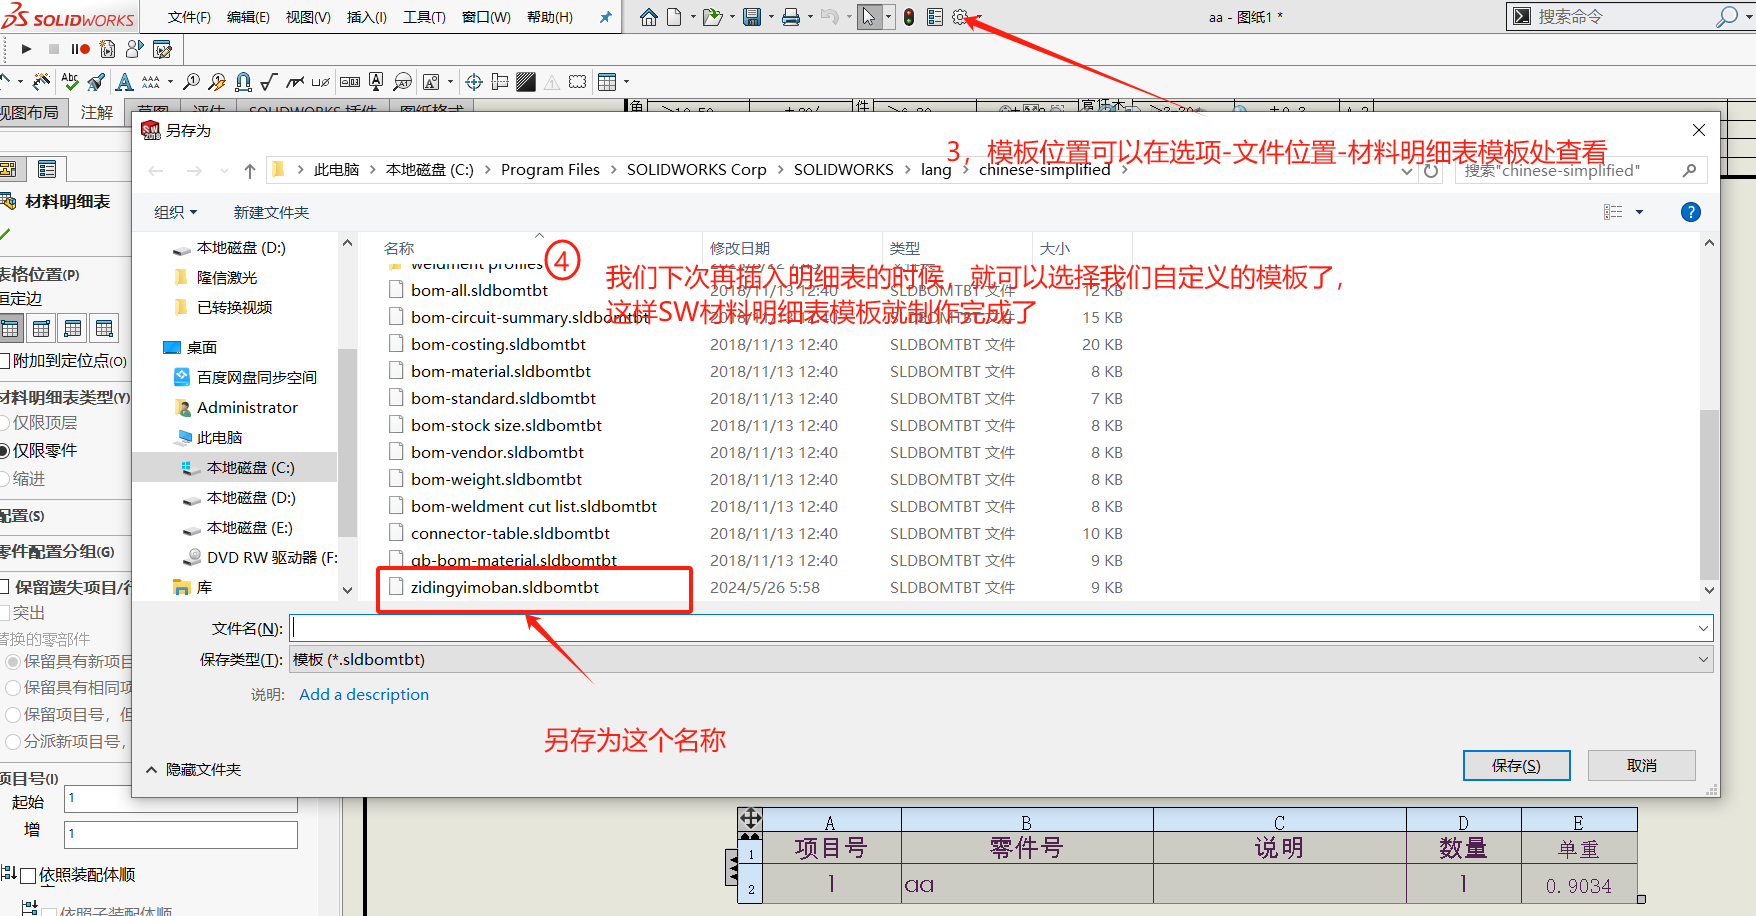Screen dimensions: 1756x916
Task: Insert a Note with the A icon
Action: pos(124,82)
